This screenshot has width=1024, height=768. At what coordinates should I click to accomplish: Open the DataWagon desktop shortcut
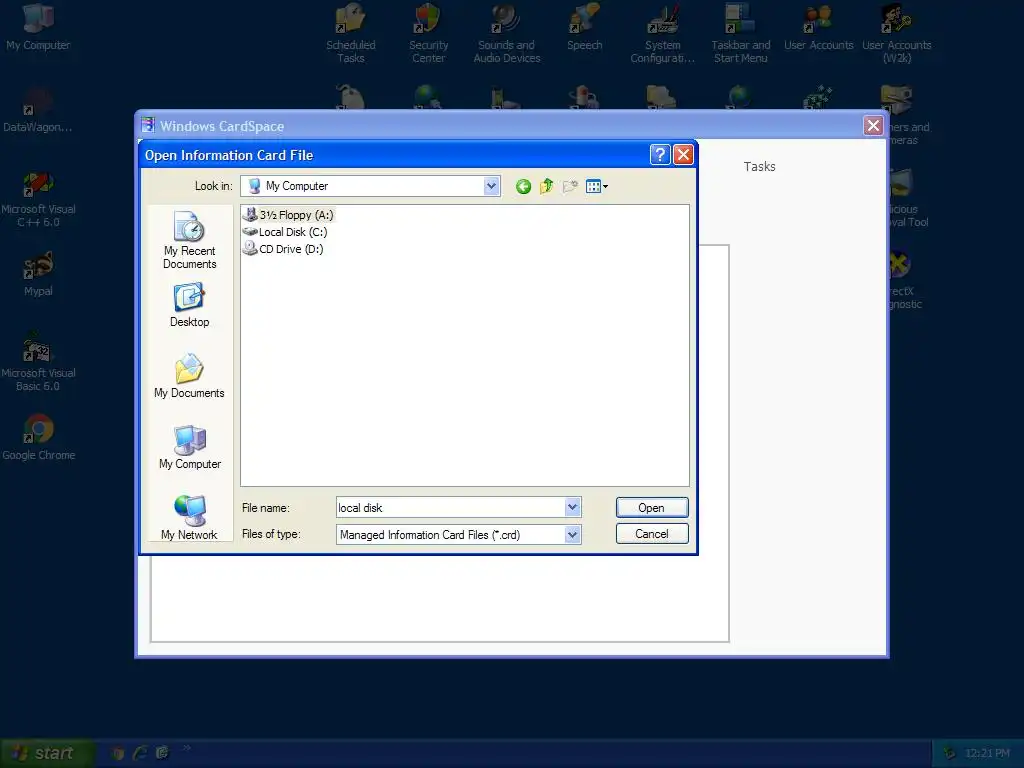[38, 110]
